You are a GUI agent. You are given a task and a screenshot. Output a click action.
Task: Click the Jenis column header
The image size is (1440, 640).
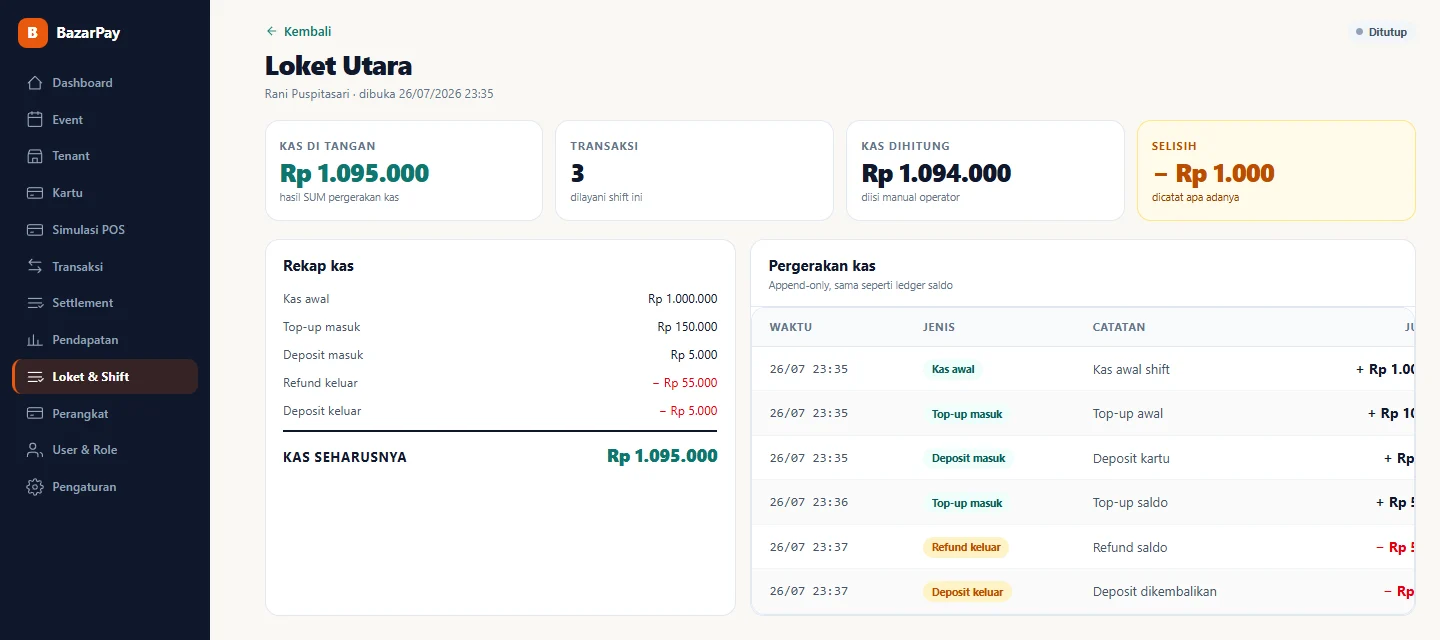pyautogui.click(x=938, y=327)
